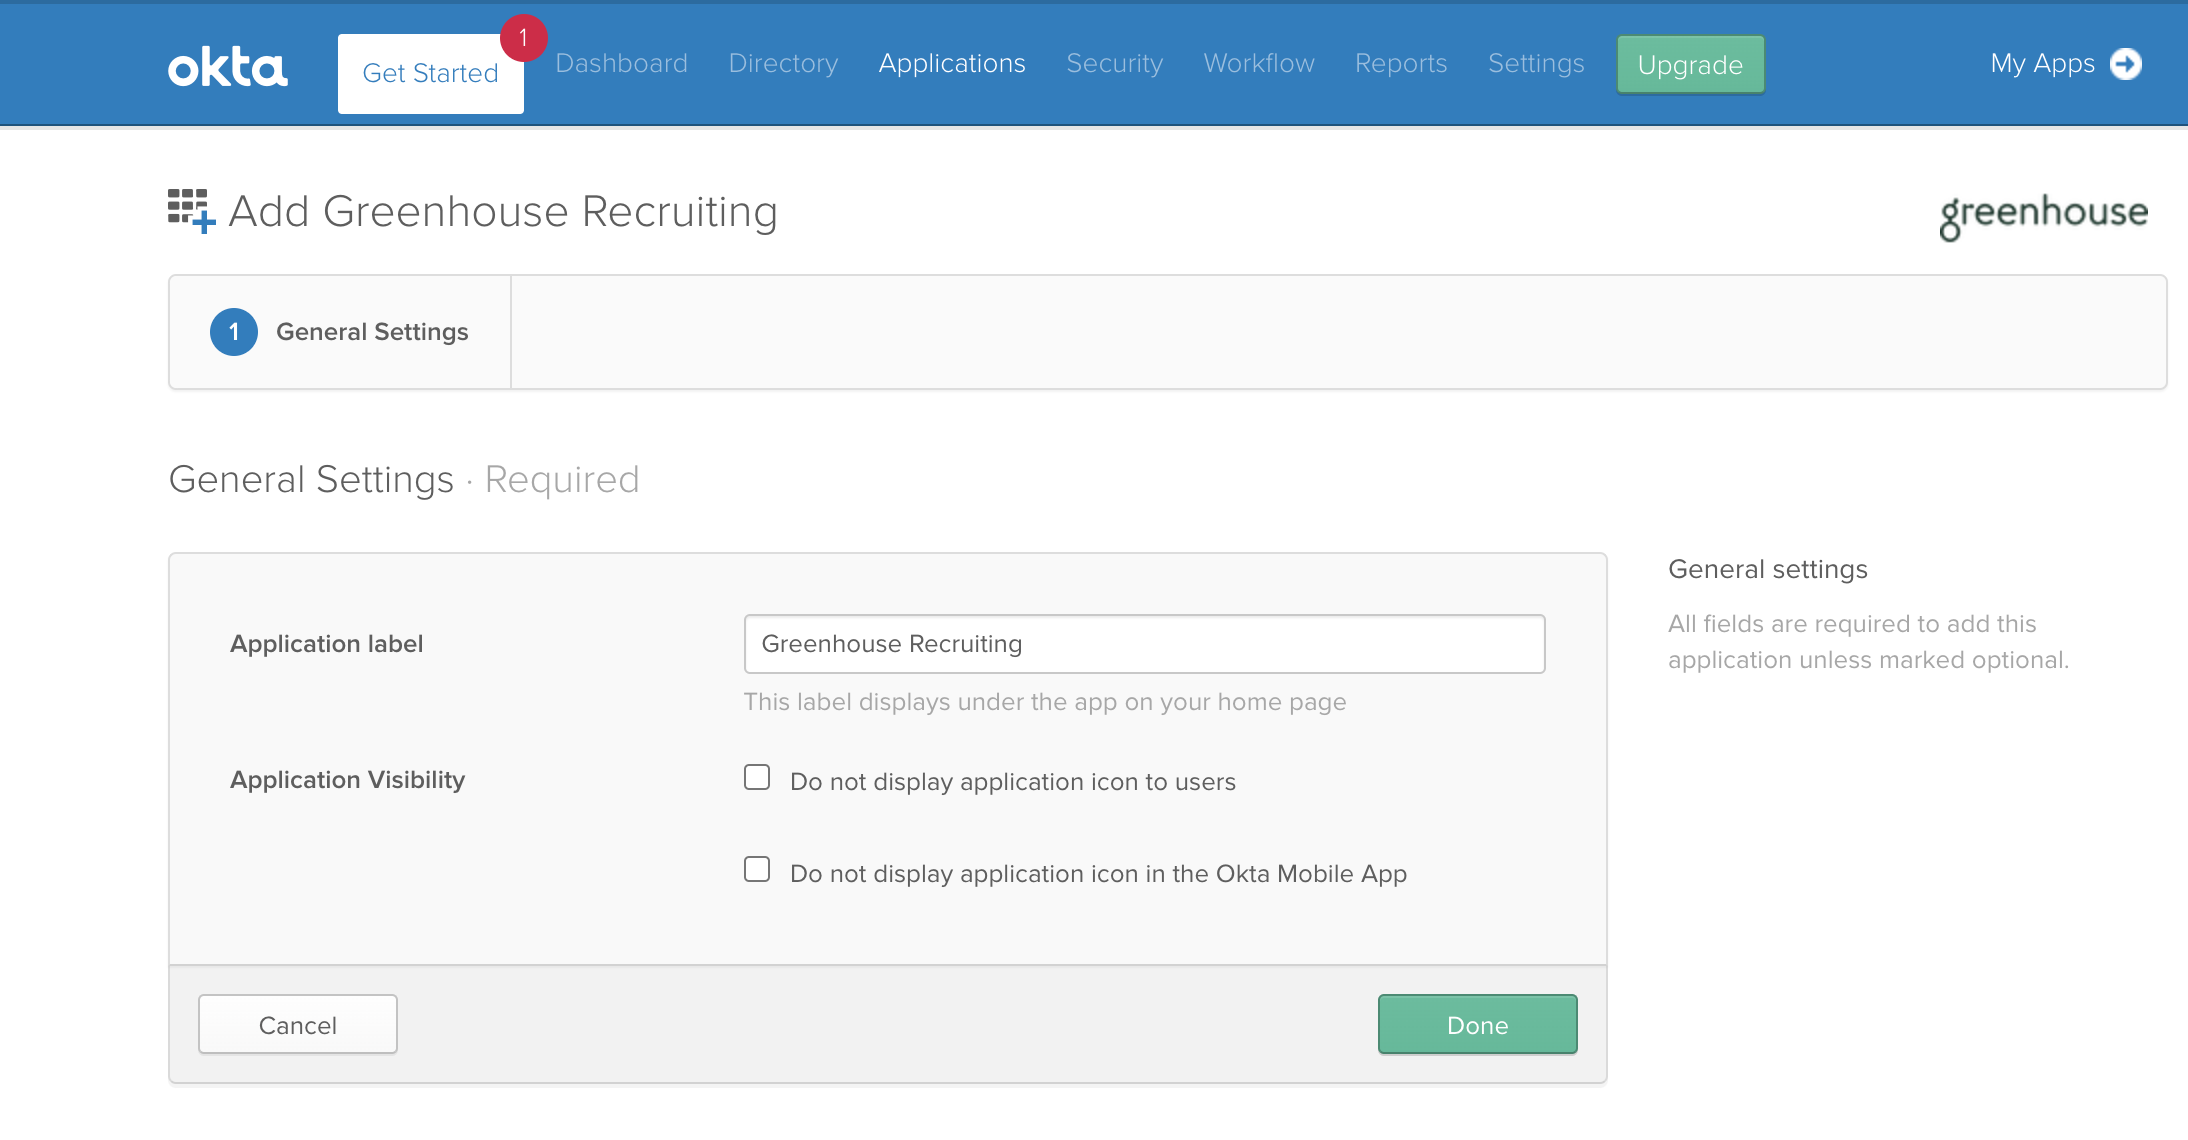Click the red notification badge on Get Started
Viewport: 2188px width, 1140px height.
coord(523,38)
